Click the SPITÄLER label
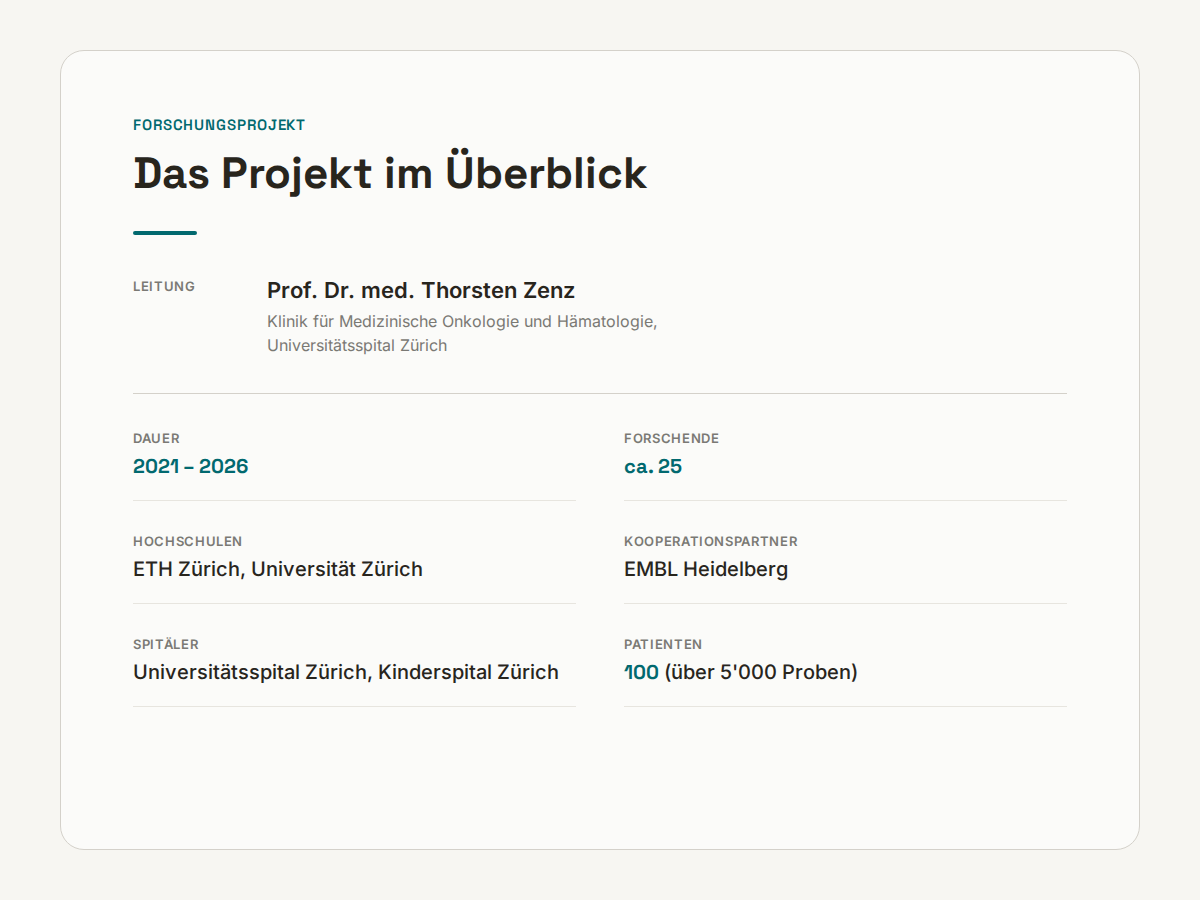Screen dimensions: 1200x900 click(166, 645)
